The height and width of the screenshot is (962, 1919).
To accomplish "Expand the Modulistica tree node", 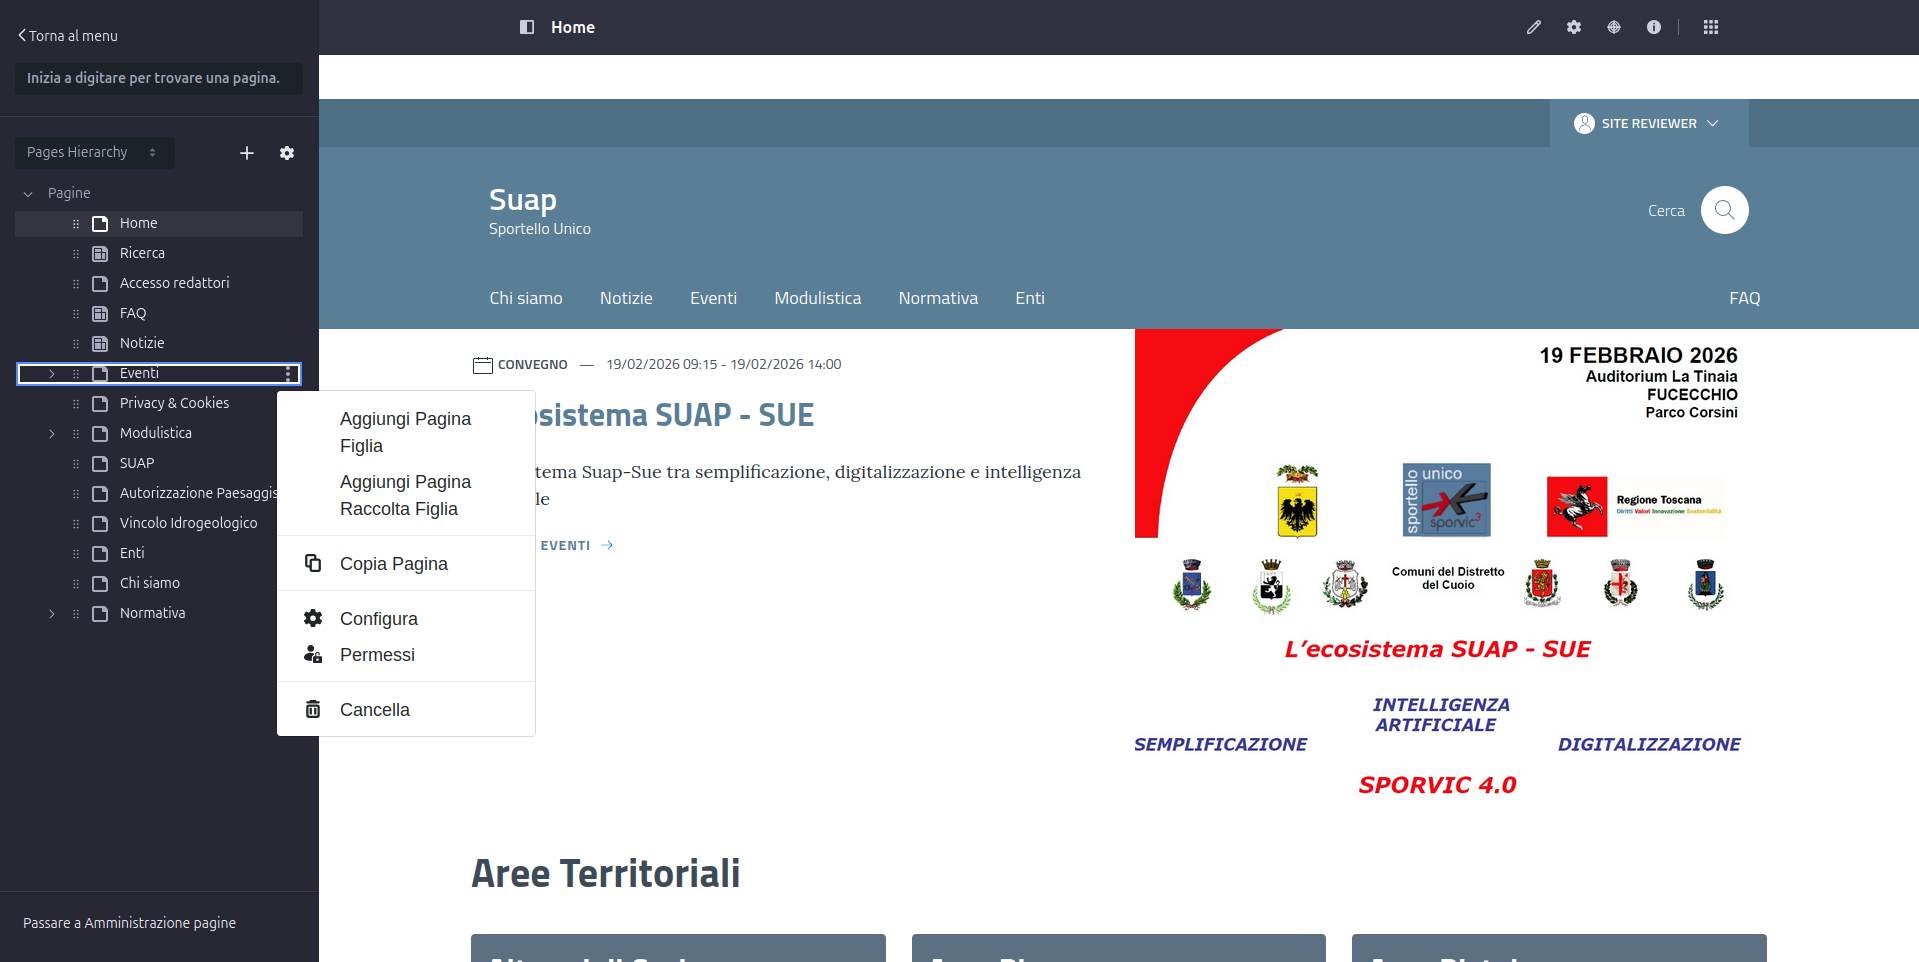I will pyautogui.click(x=52, y=433).
